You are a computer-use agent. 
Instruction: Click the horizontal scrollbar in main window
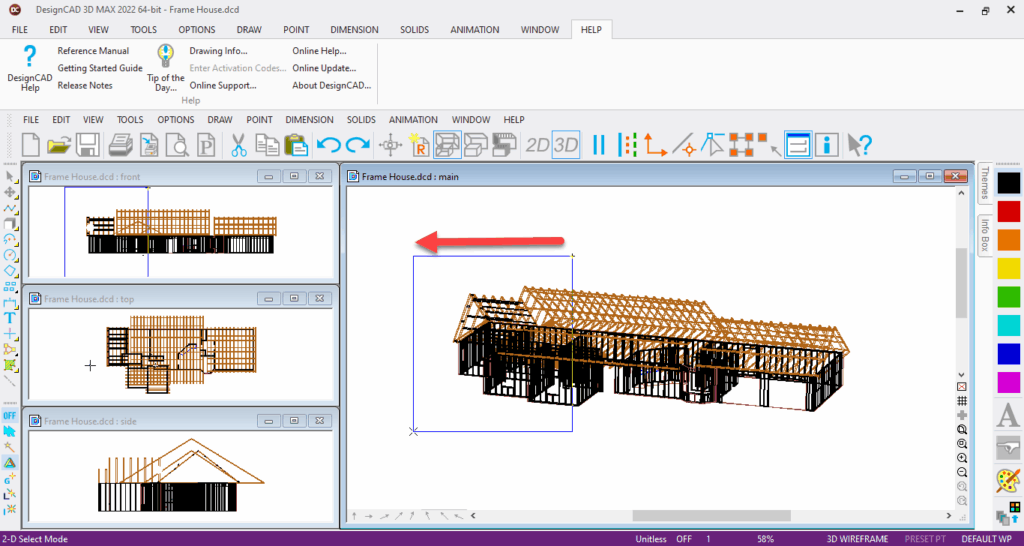(711, 516)
